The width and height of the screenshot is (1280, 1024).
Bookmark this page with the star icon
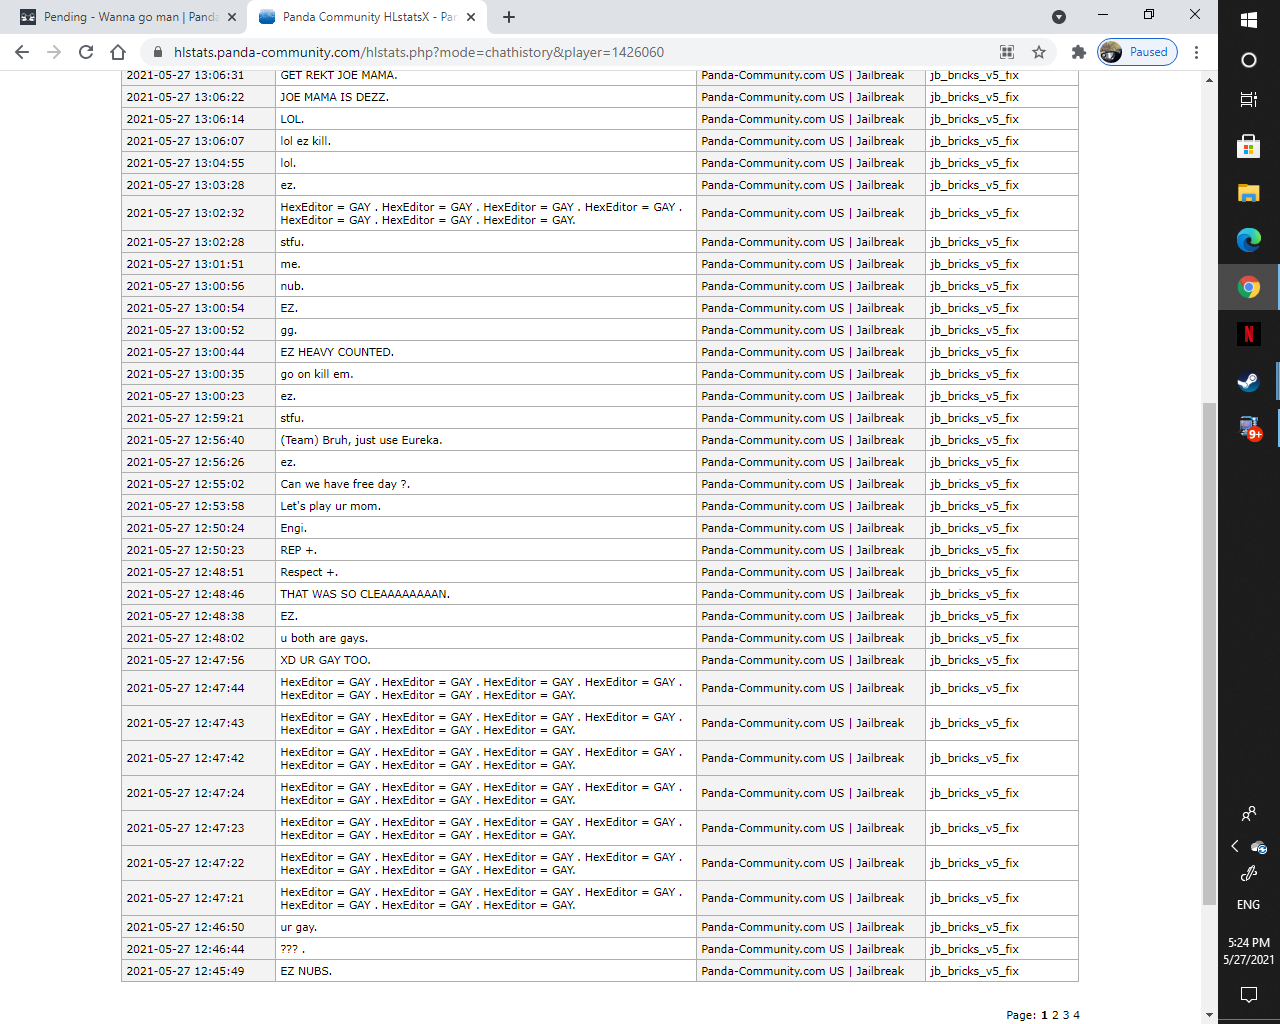pos(1039,52)
